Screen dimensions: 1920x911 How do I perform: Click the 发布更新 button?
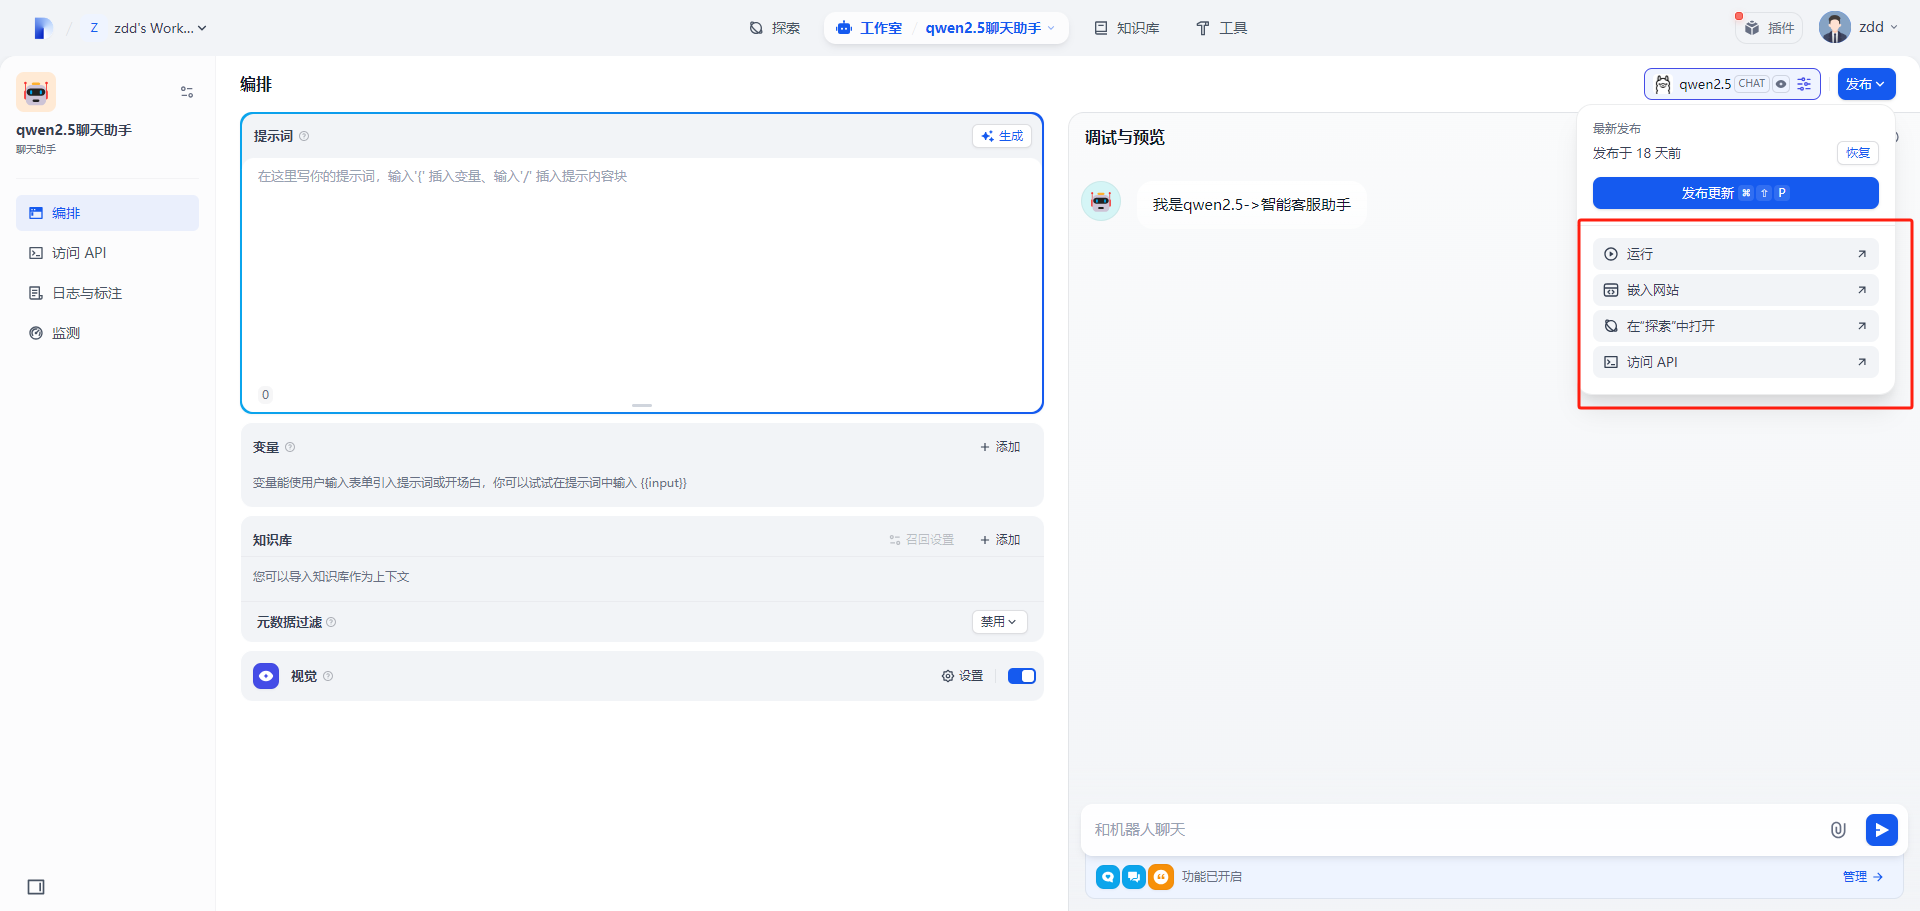click(1735, 192)
